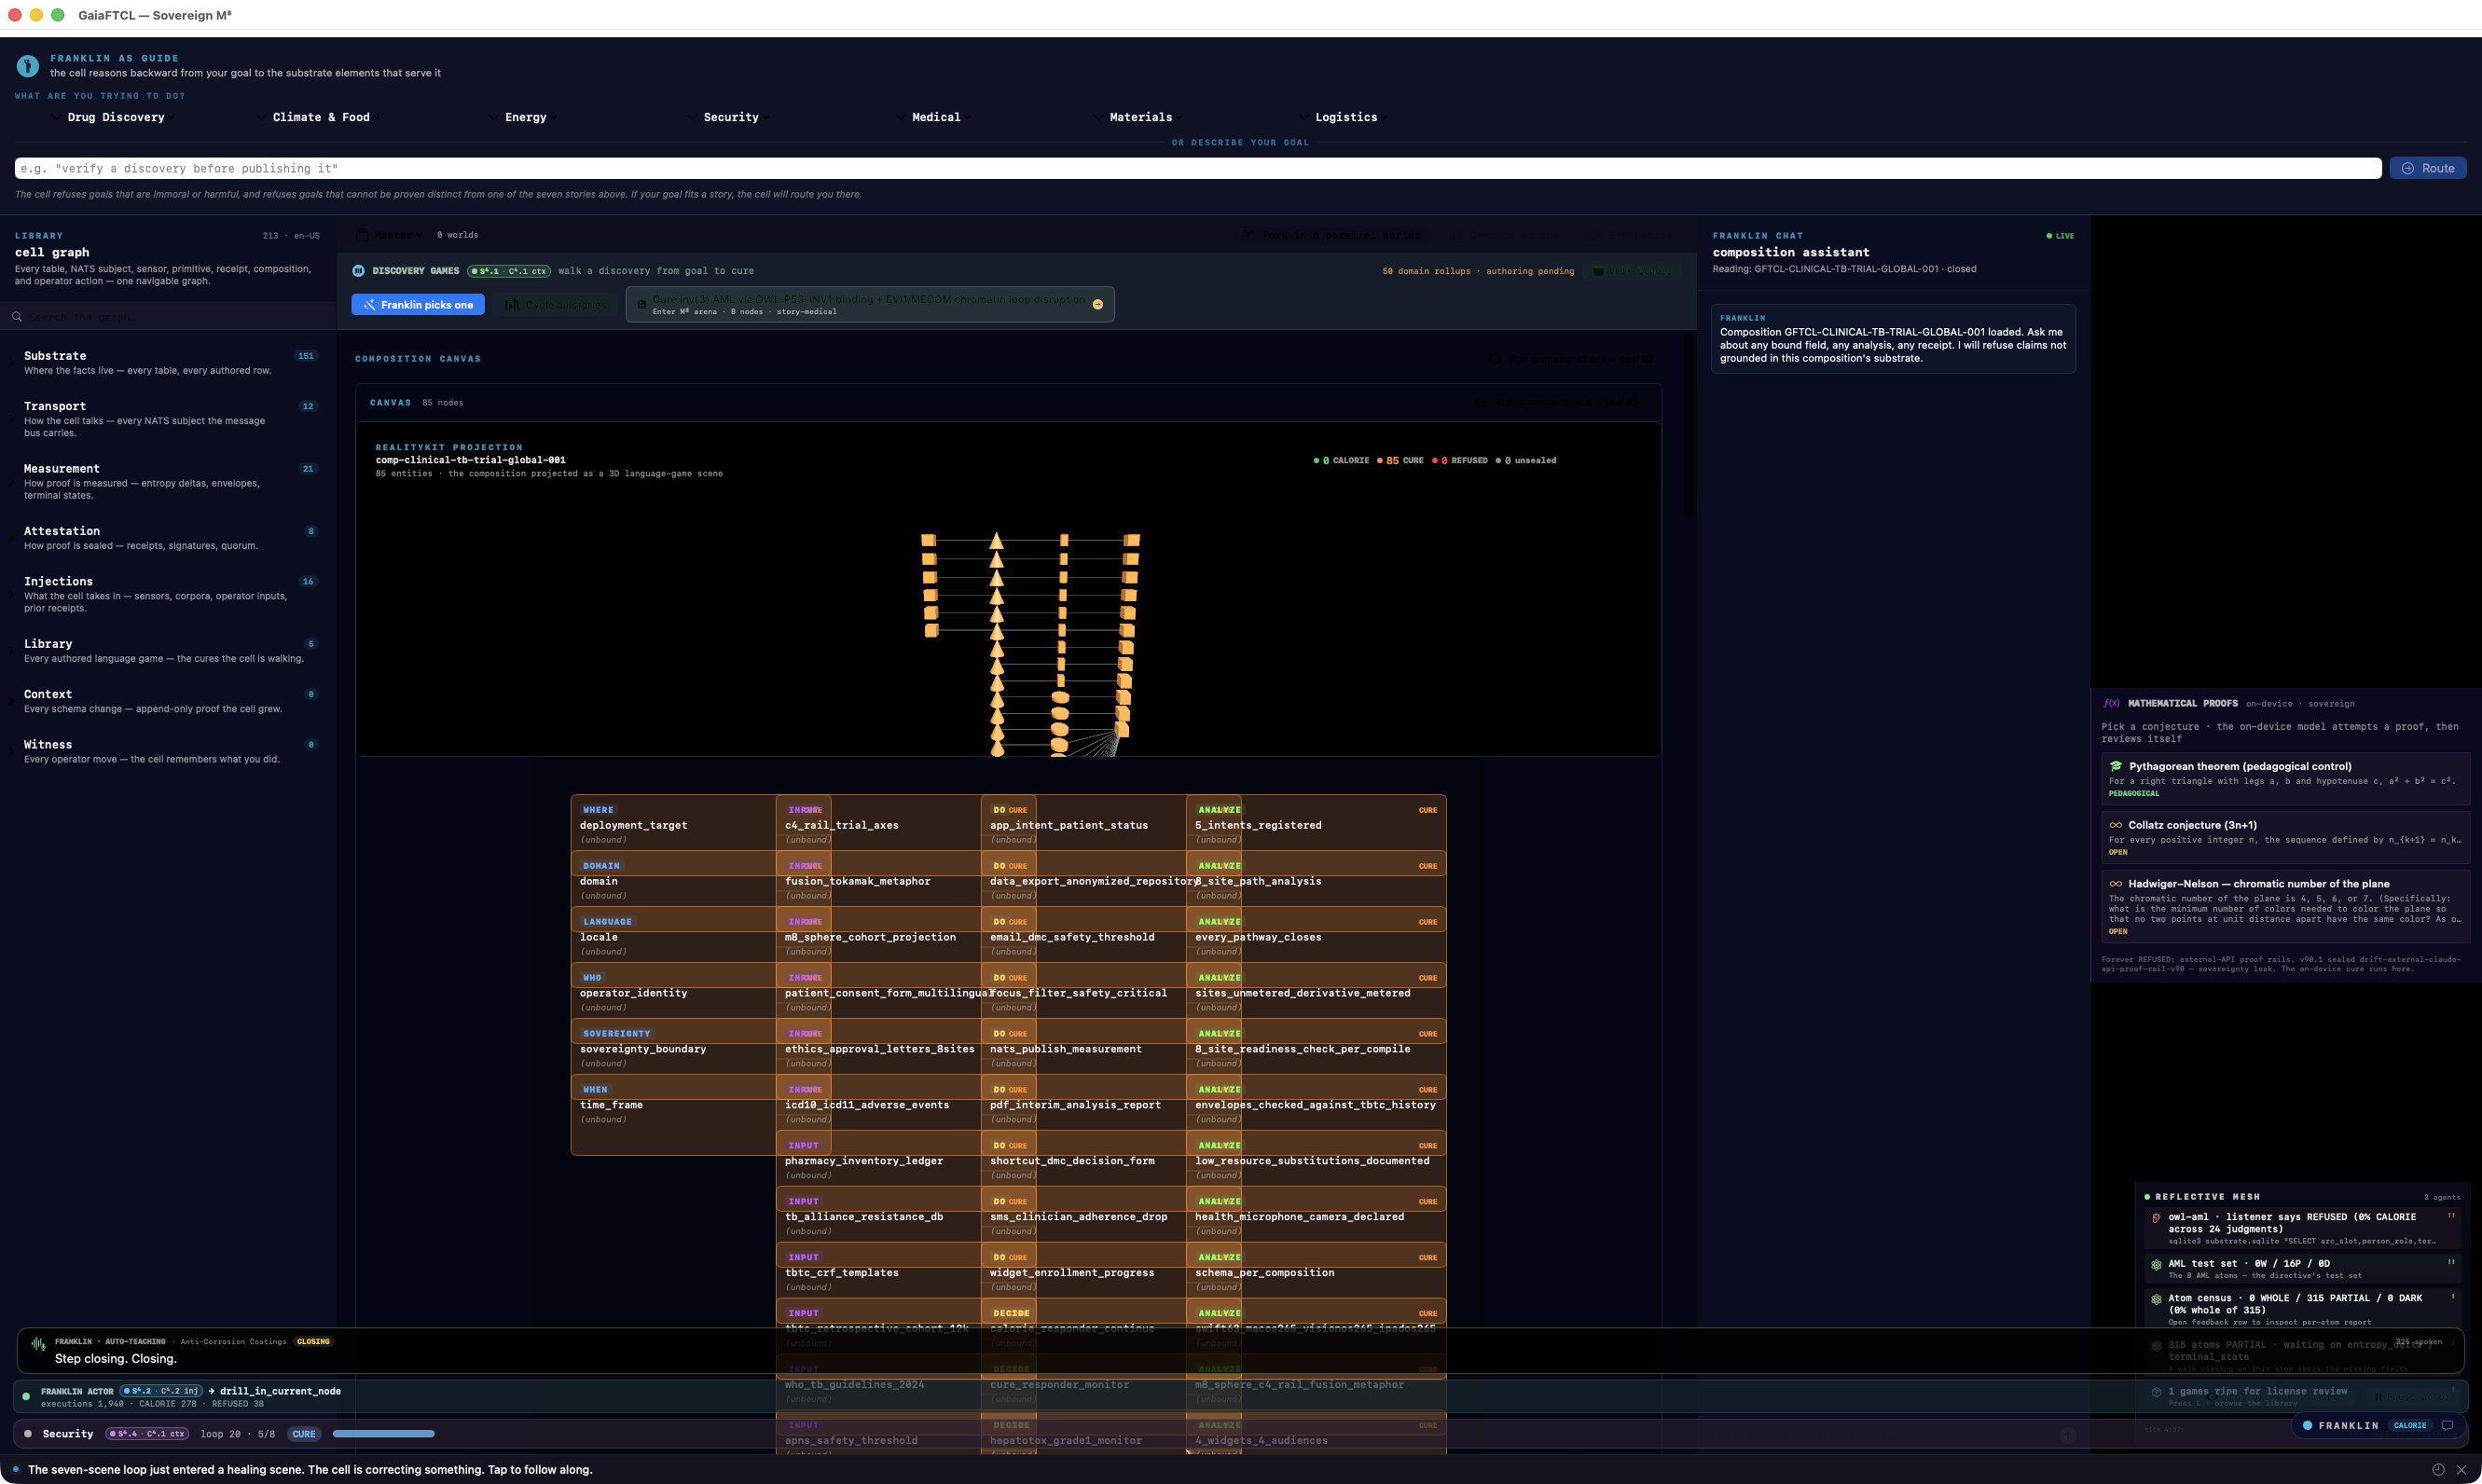Image resolution: width=2482 pixels, height=1484 pixels.
Task: Click the yellow arrow on Cure inv(3) AML card
Action: click(1097, 305)
